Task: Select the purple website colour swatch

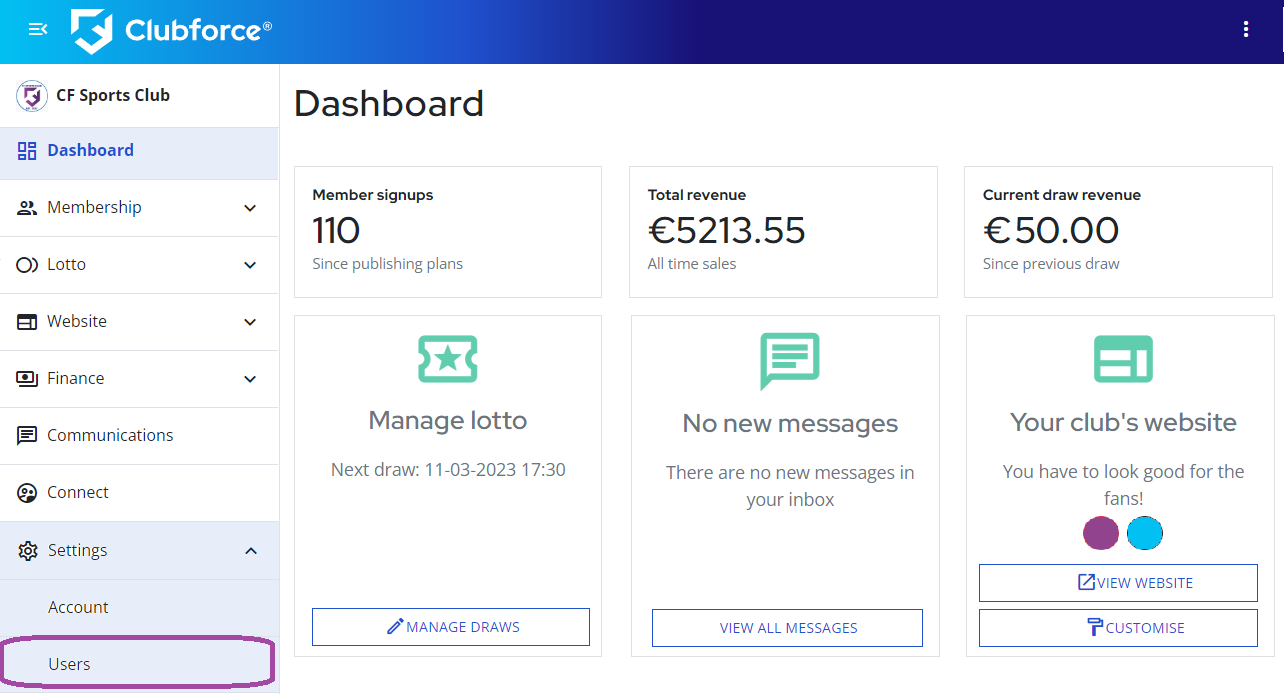Action: 1101,533
